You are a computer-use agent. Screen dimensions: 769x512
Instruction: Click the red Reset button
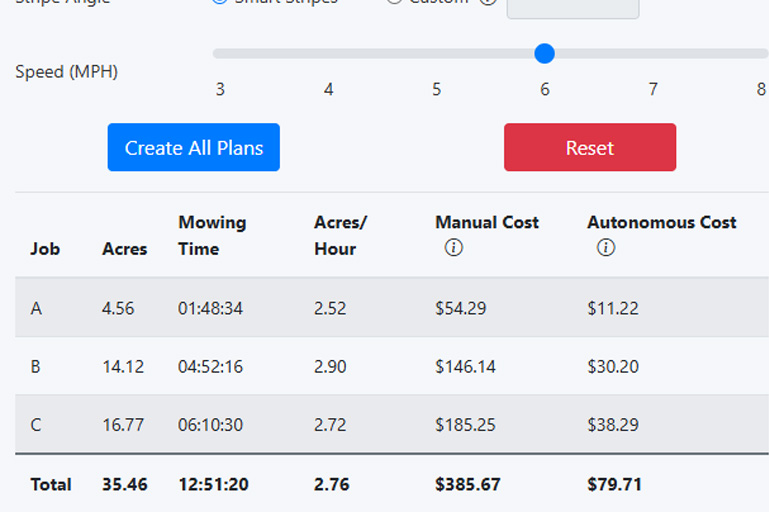590,147
